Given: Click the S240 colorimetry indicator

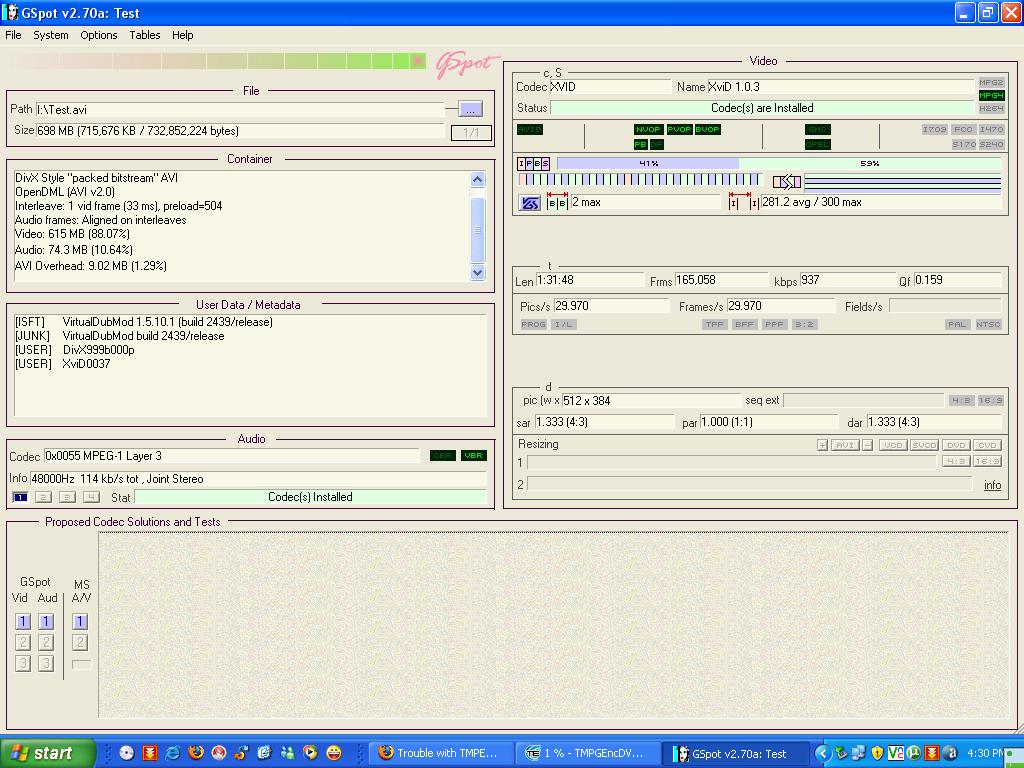Looking at the screenshot, I should click(991, 144).
